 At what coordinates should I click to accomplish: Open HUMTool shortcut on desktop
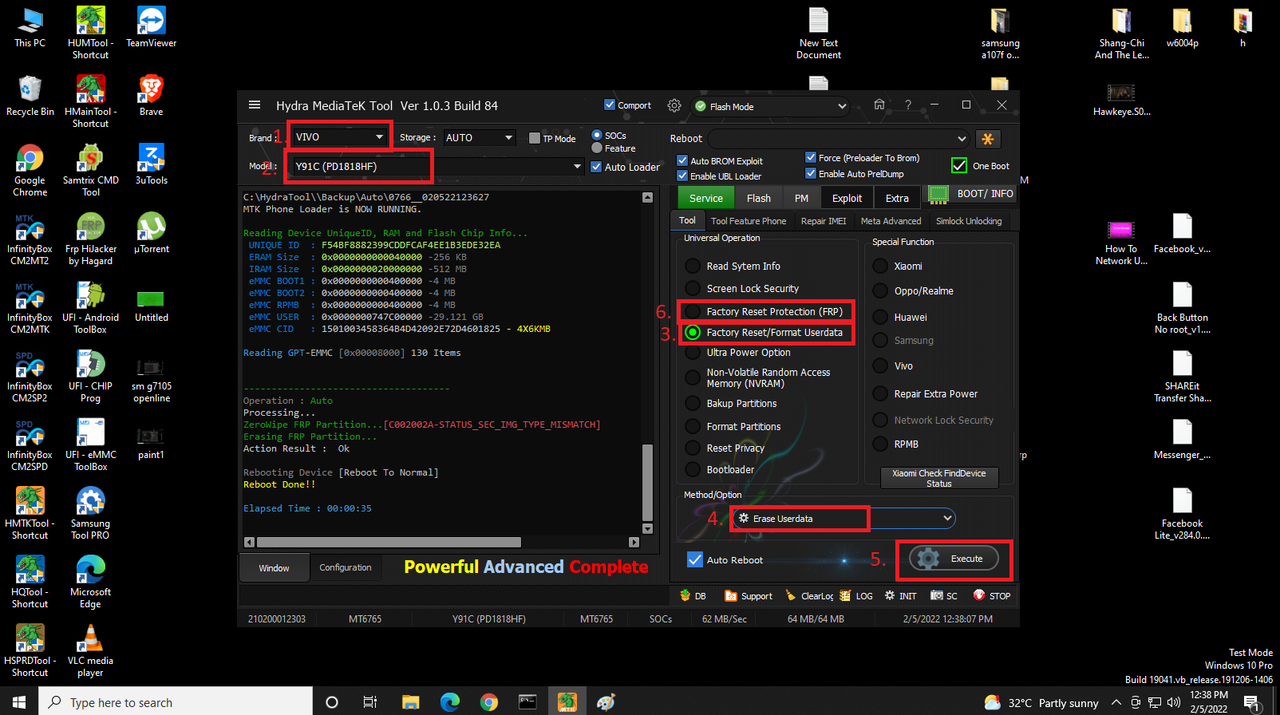(90, 33)
